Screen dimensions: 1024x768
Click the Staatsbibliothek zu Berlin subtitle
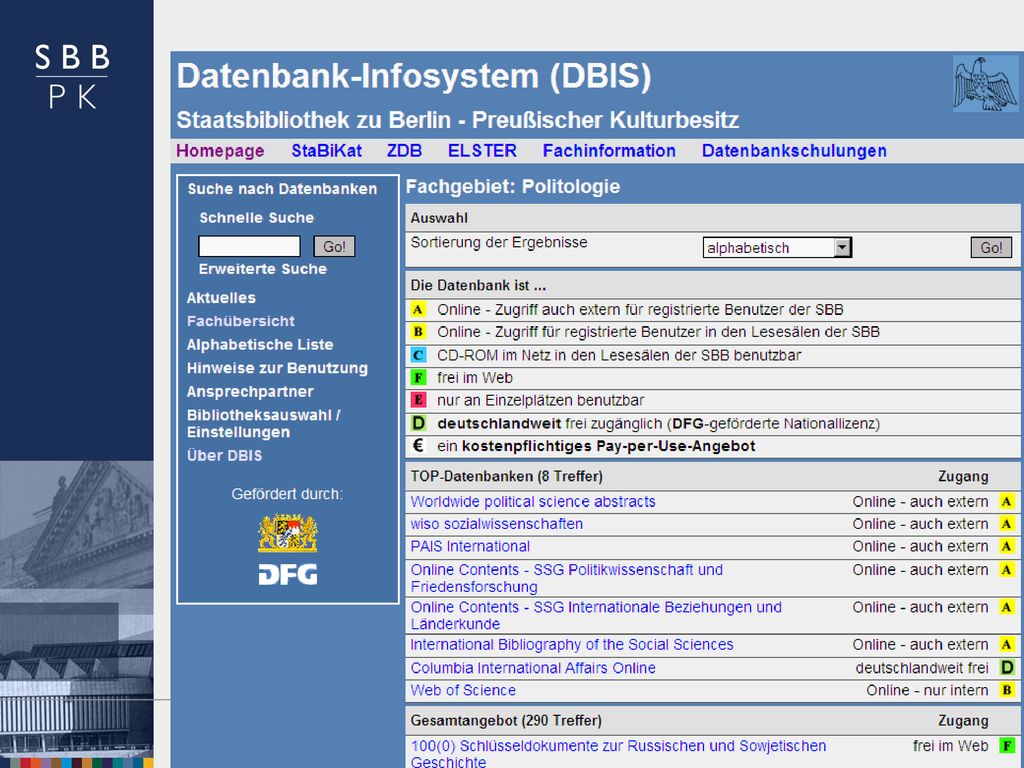click(457, 120)
